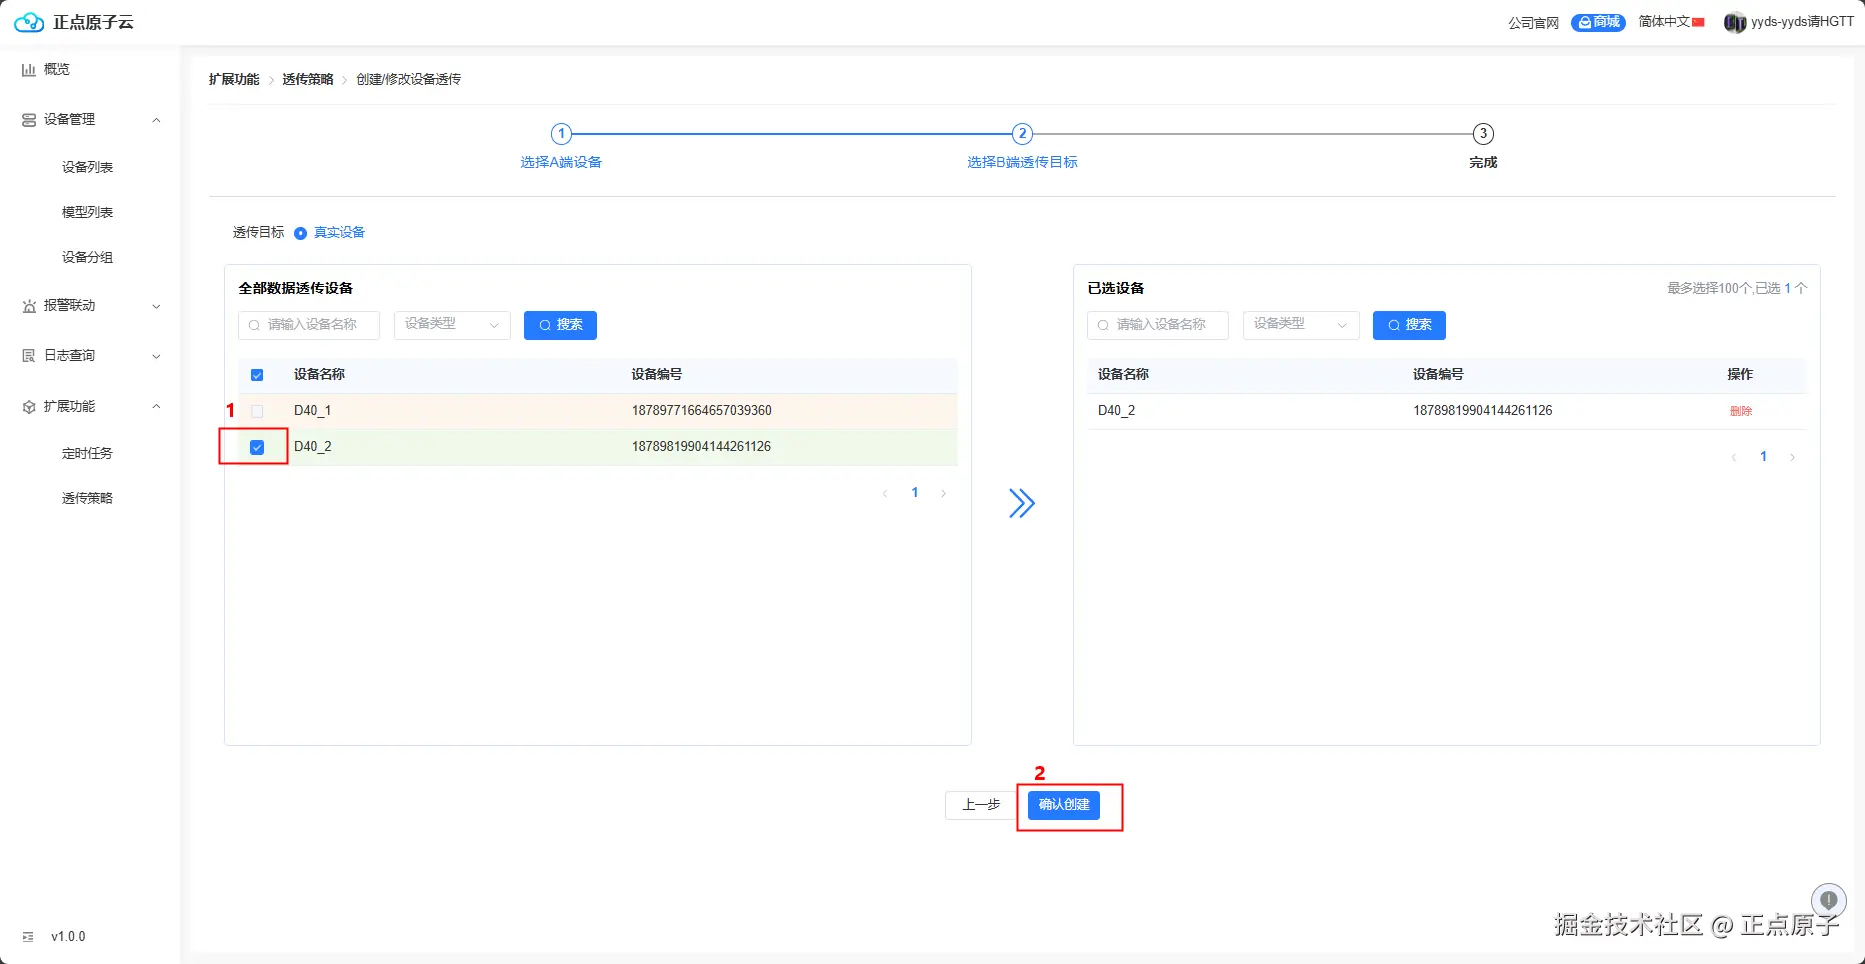1865x964 pixels.
Task: Click the 日志查询 log icon
Action: 29,356
